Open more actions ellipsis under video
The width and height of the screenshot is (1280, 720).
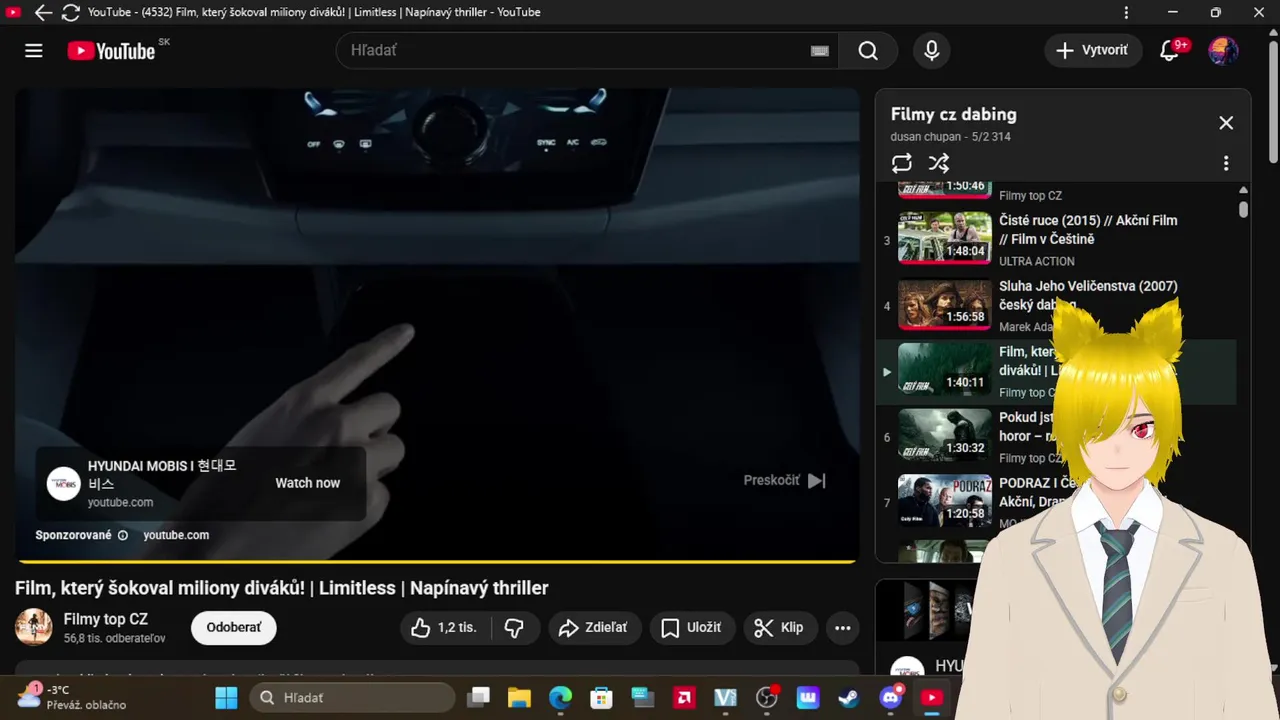point(843,628)
